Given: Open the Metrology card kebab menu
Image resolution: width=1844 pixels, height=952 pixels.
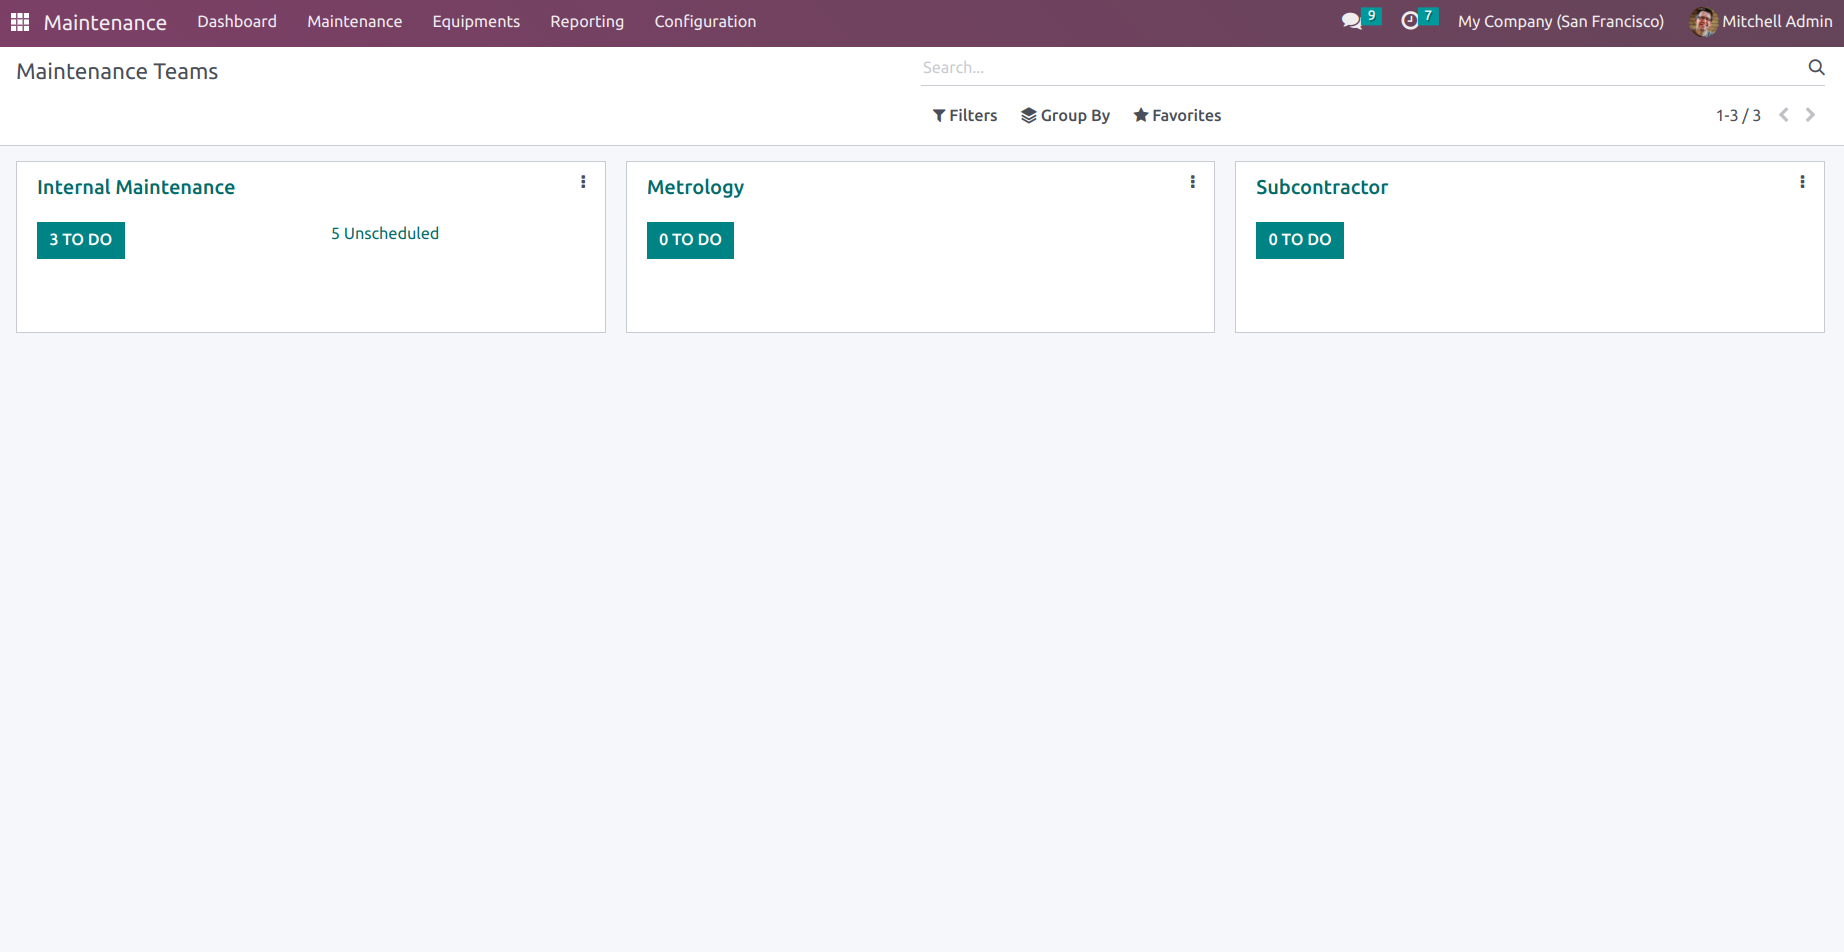Looking at the screenshot, I should [1192, 182].
